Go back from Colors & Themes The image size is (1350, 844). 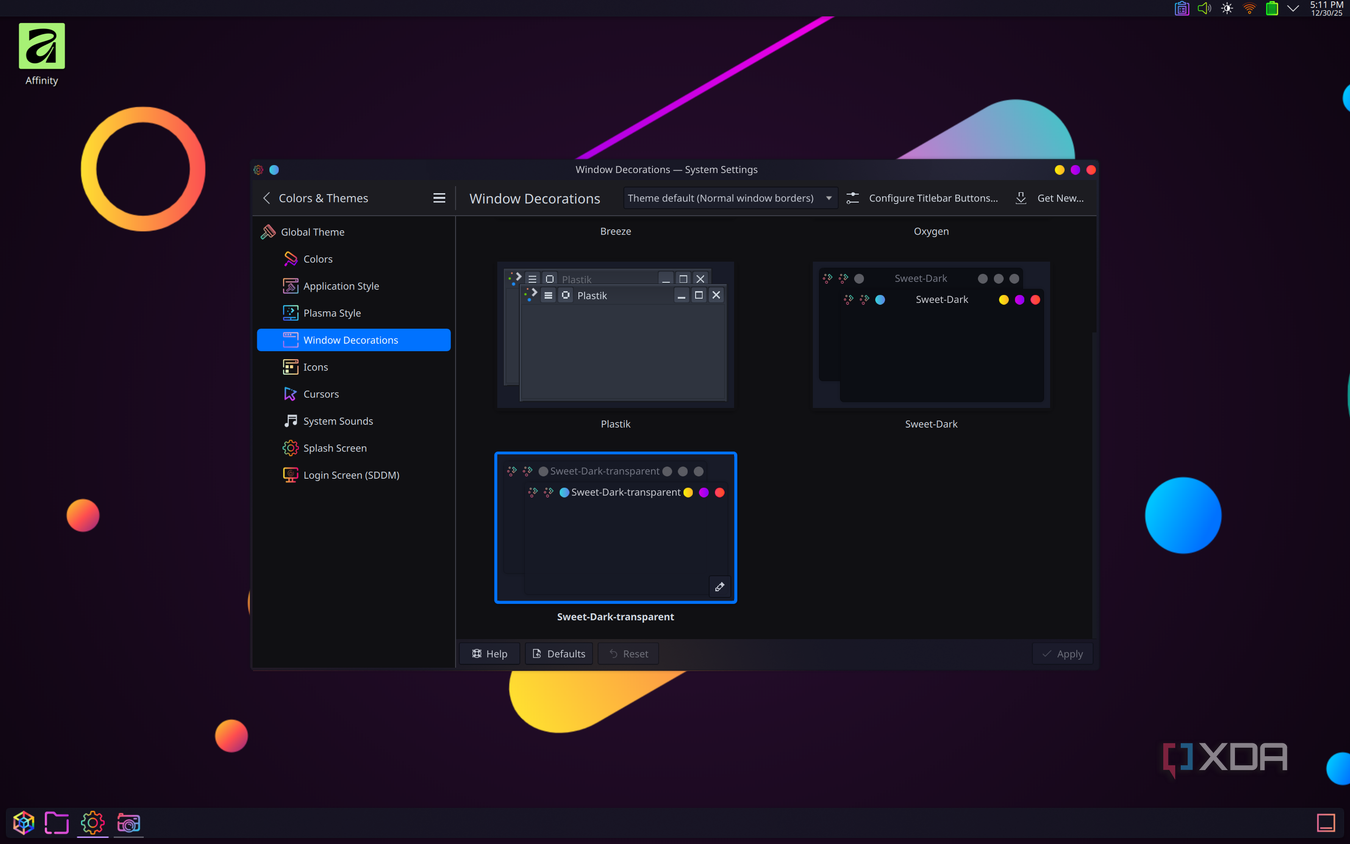(x=266, y=198)
